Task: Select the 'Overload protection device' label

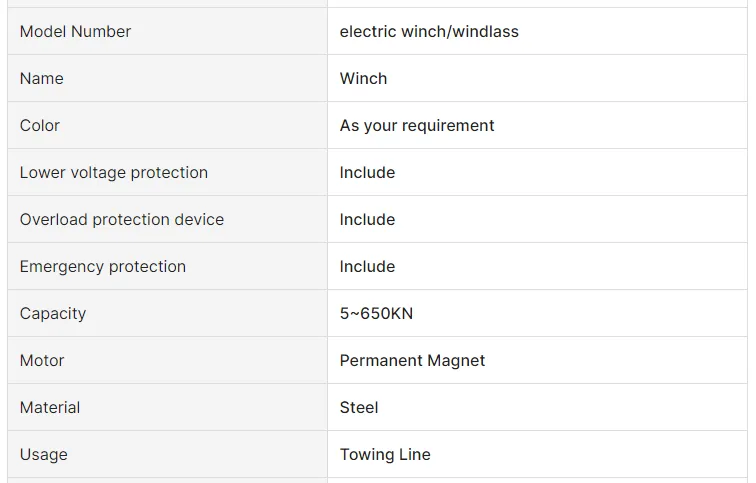Action: (x=122, y=220)
